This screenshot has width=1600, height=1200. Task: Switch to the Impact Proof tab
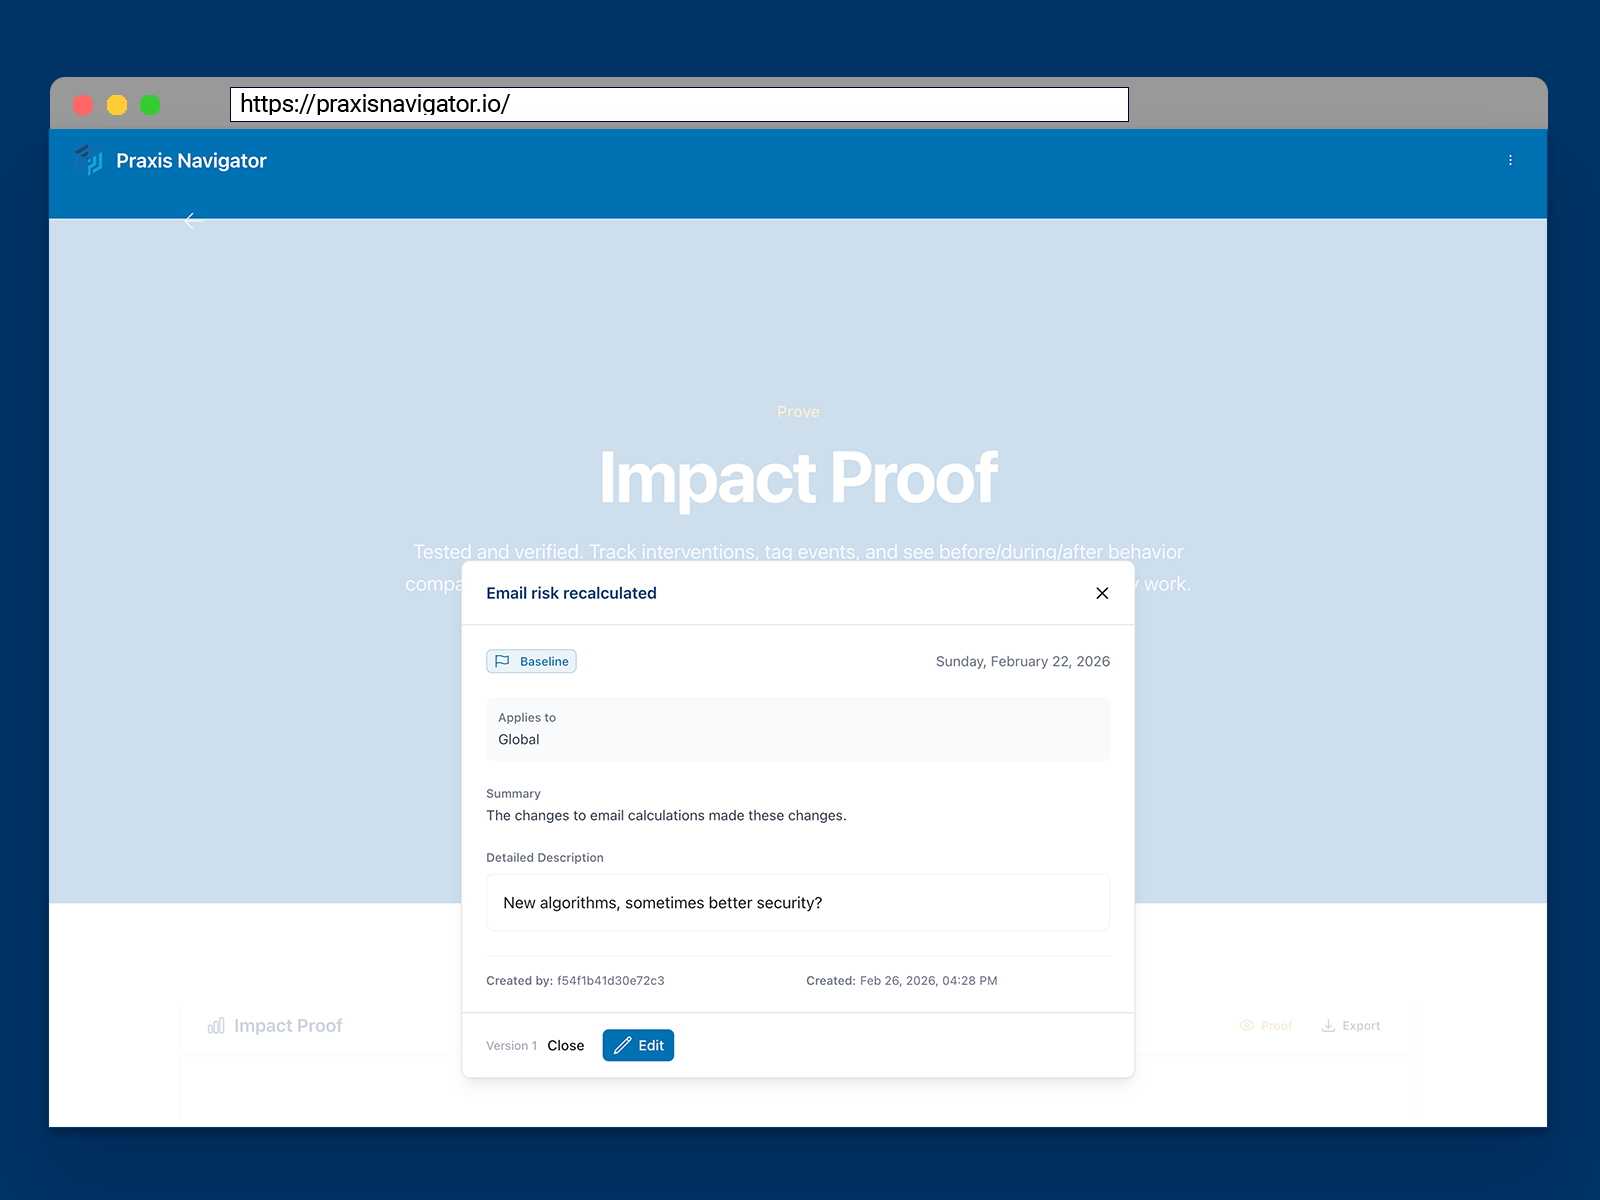pyautogui.click(x=288, y=1025)
